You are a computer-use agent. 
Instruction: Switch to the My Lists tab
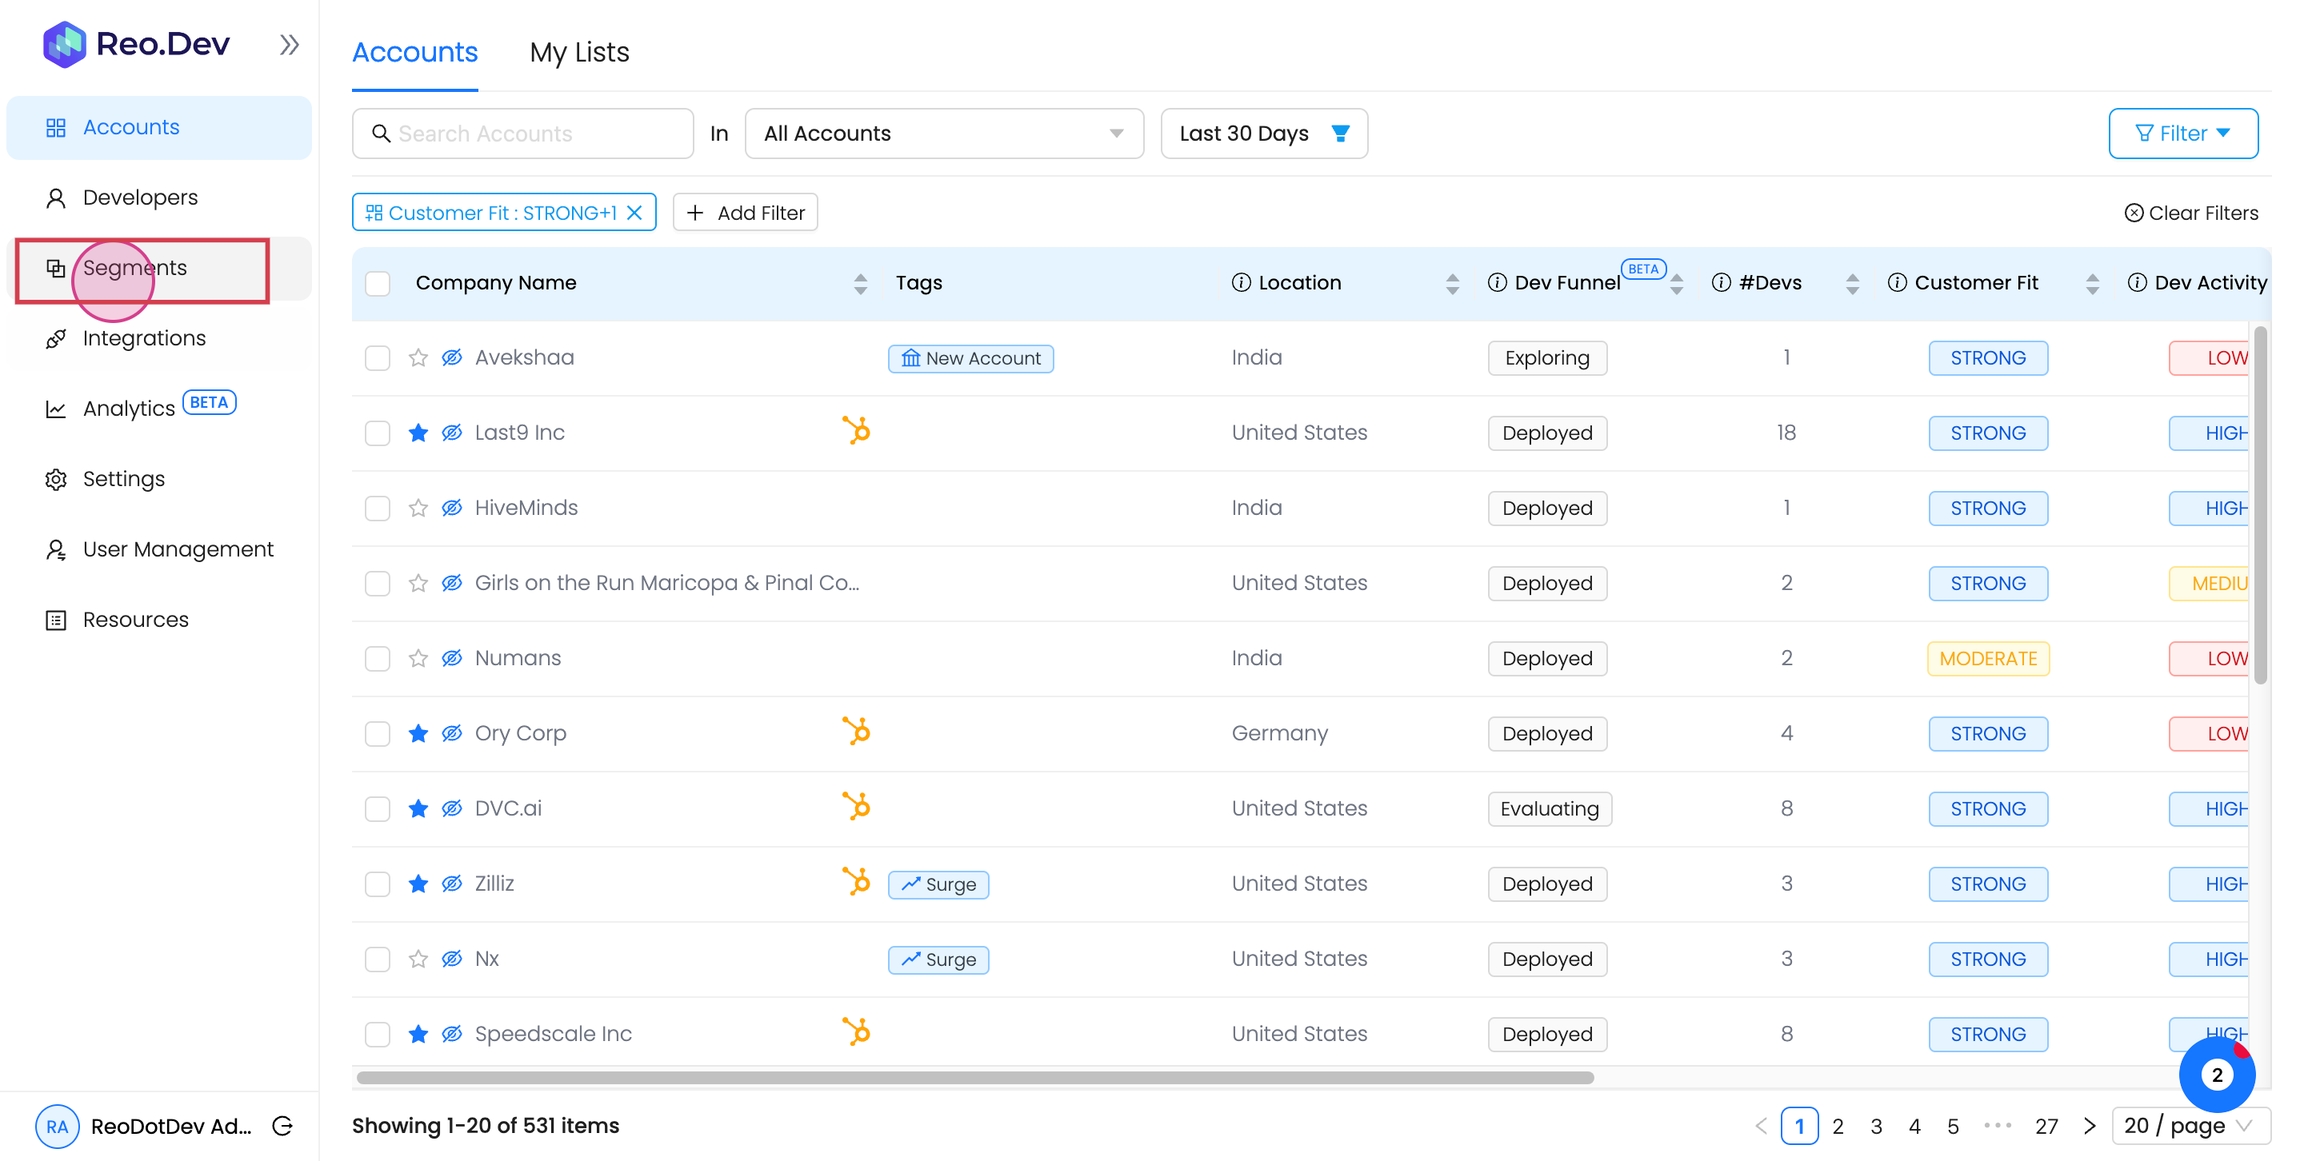click(579, 52)
